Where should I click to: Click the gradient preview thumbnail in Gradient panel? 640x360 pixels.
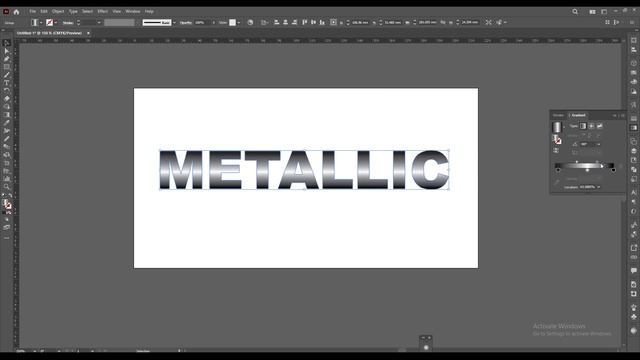[557, 127]
